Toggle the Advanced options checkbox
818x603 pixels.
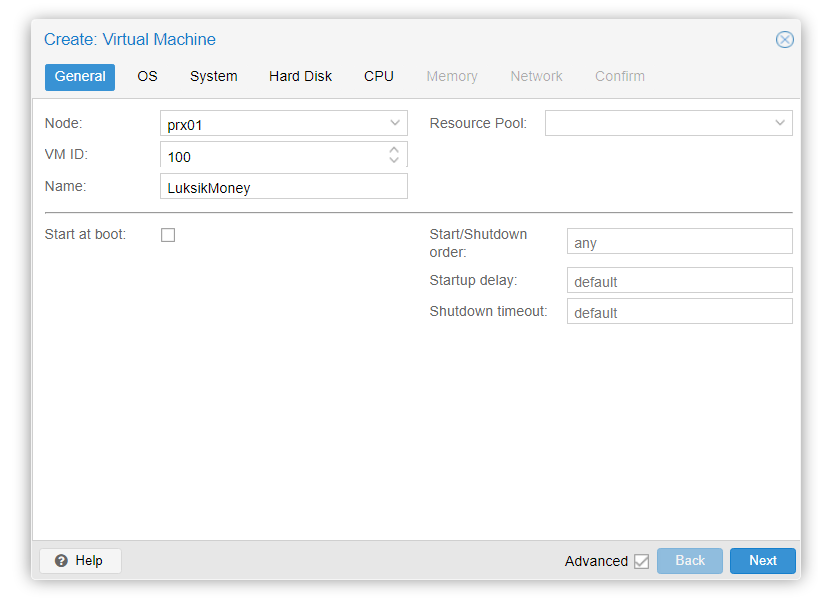[x=641, y=561]
